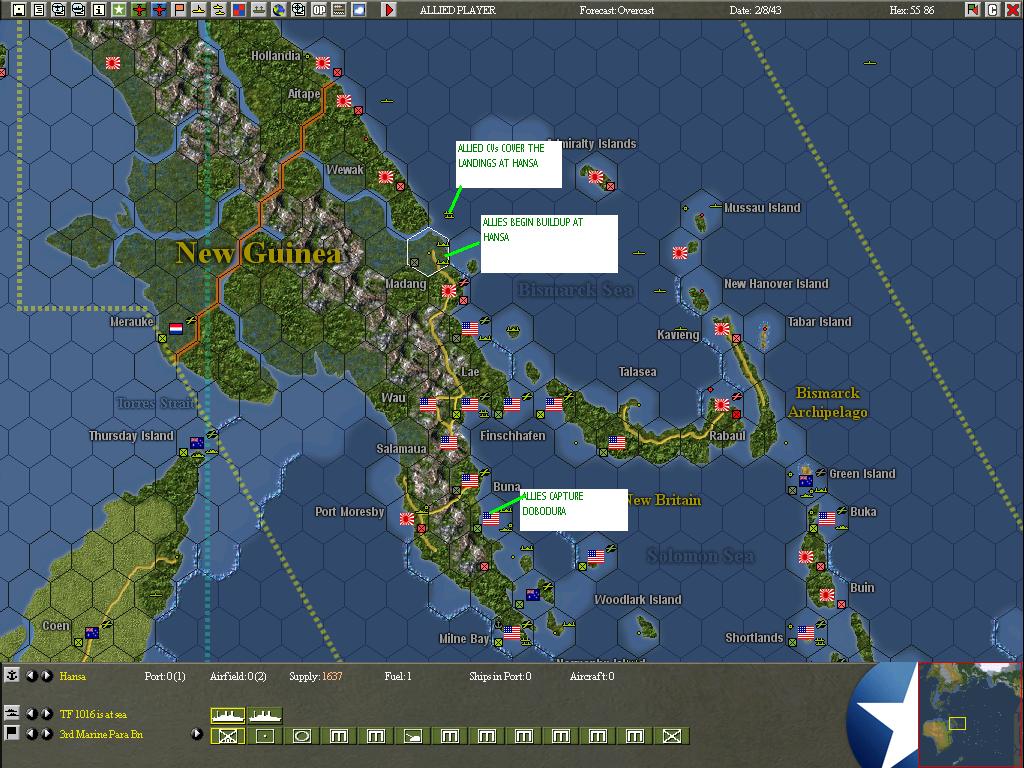The width and height of the screenshot is (1024, 768).
Task: Click the US flag at Wau
Action: point(428,404)
